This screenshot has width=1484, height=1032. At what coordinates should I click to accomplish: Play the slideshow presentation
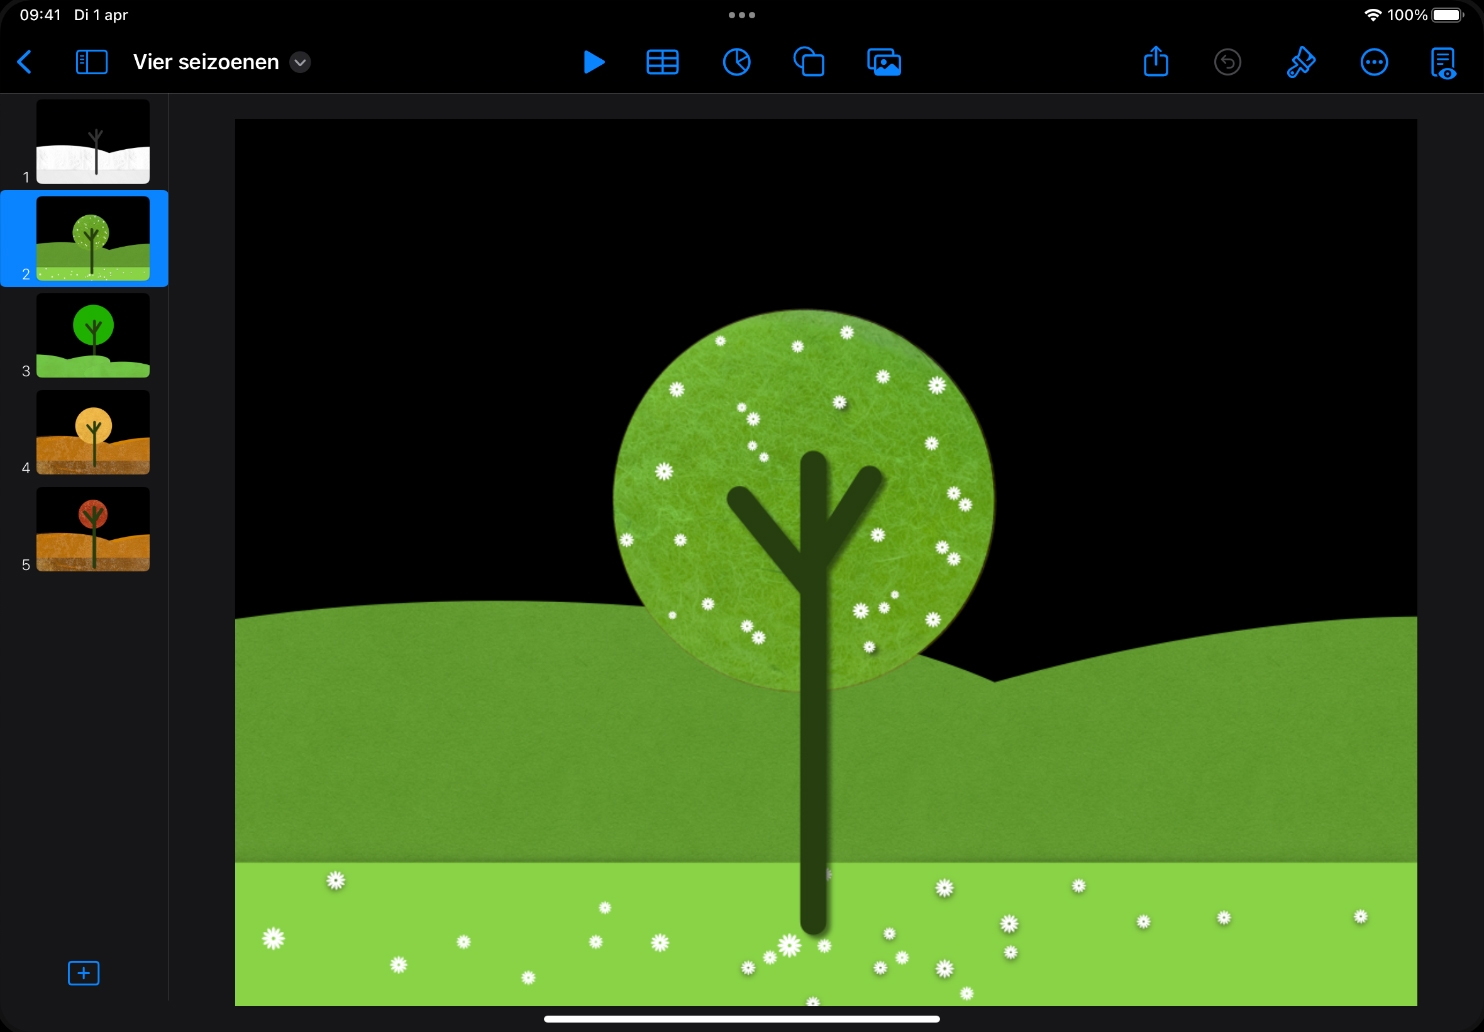tap(593, 62)
